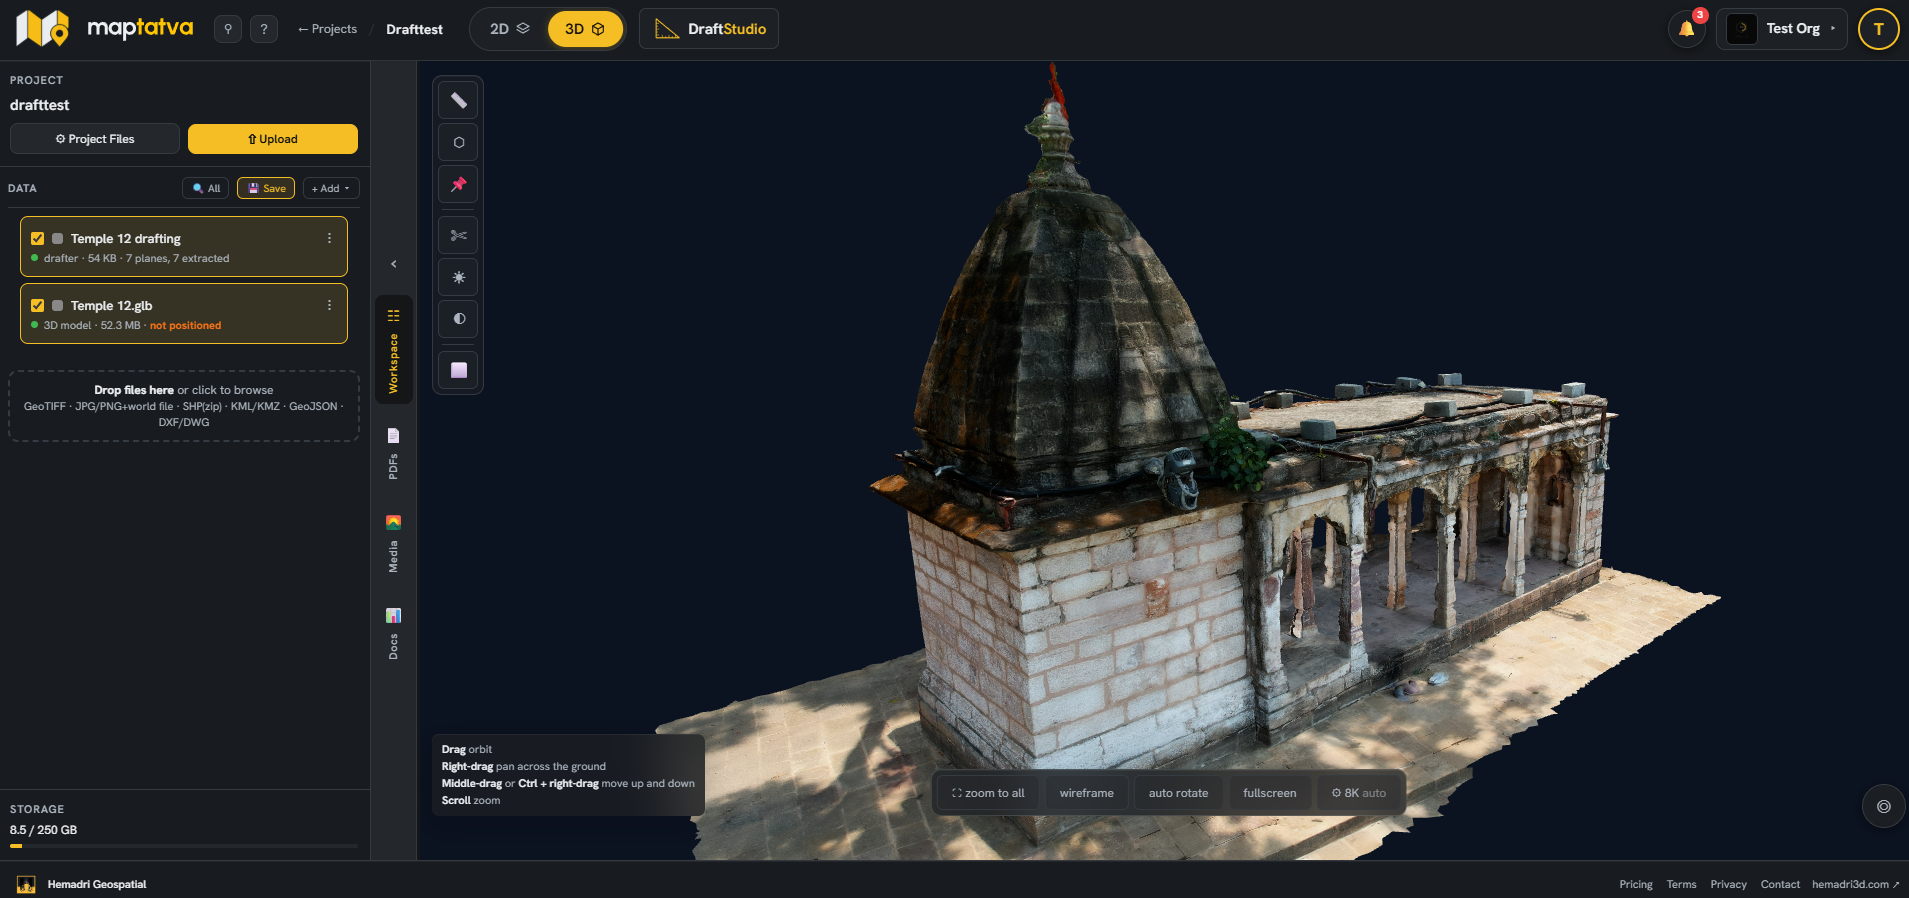This screenshot has height=898, width=1909.
Task: Click the drop files upload area
Action: pyautogui.click(x=184, y=406)
